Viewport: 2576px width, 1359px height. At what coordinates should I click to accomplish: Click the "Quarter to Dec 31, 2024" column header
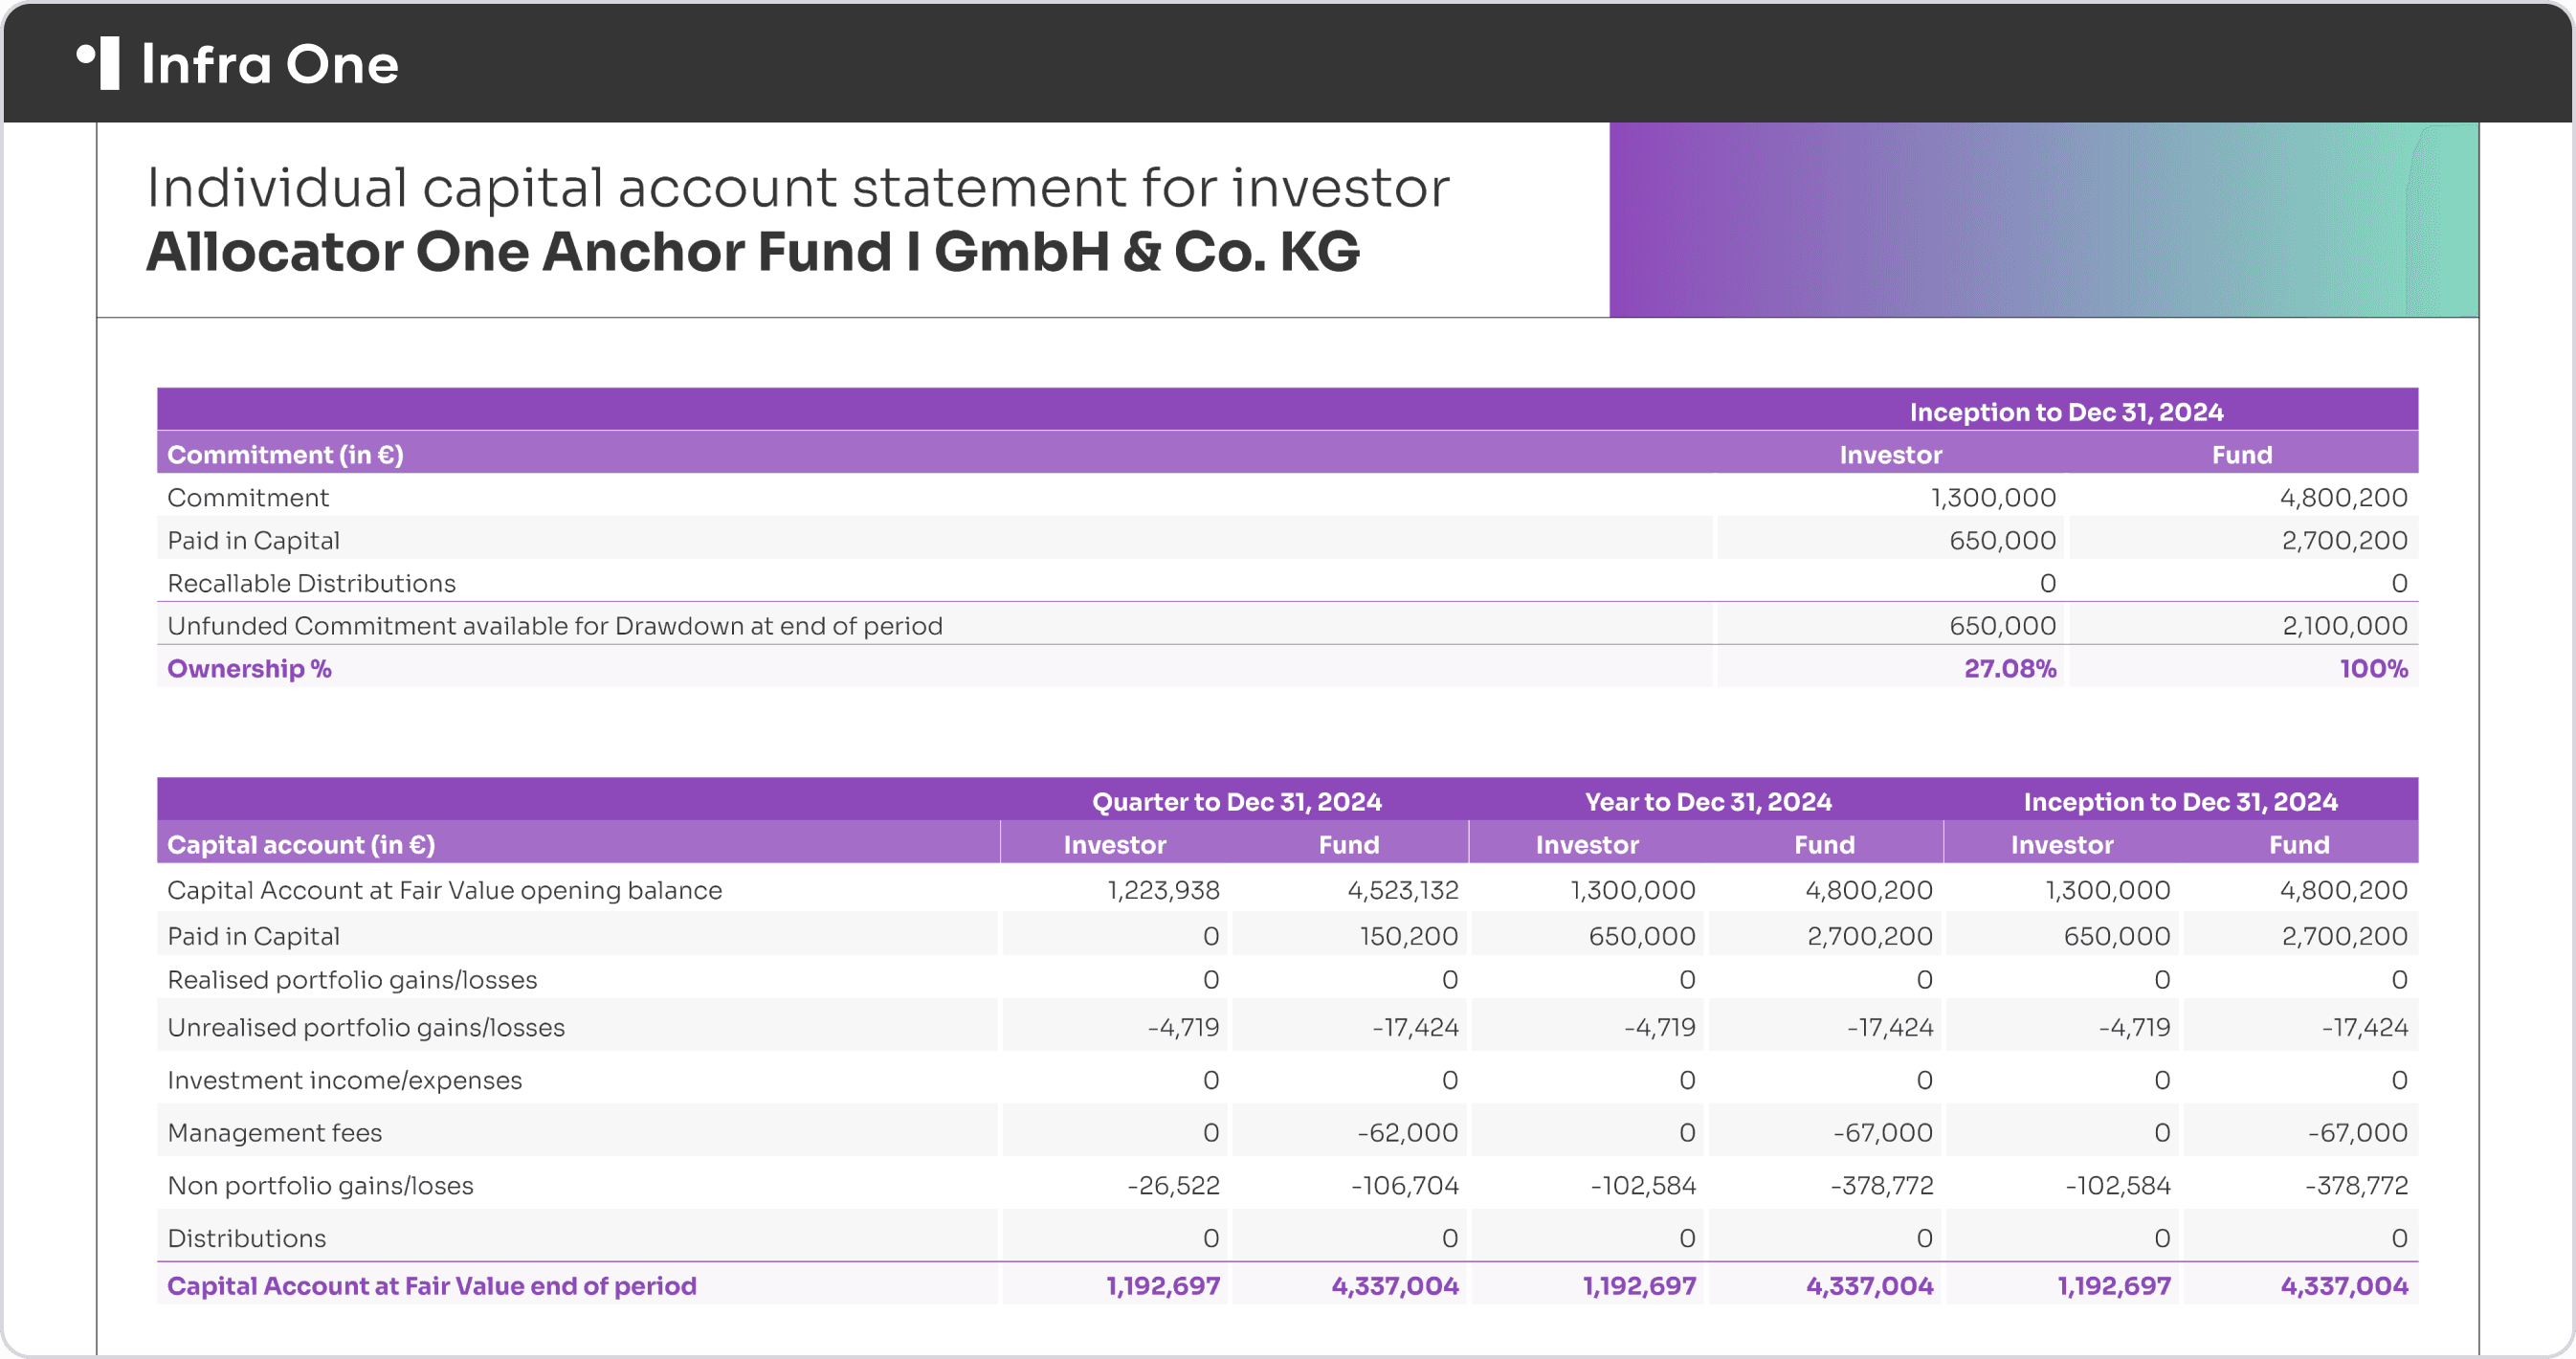point(1236,802)
